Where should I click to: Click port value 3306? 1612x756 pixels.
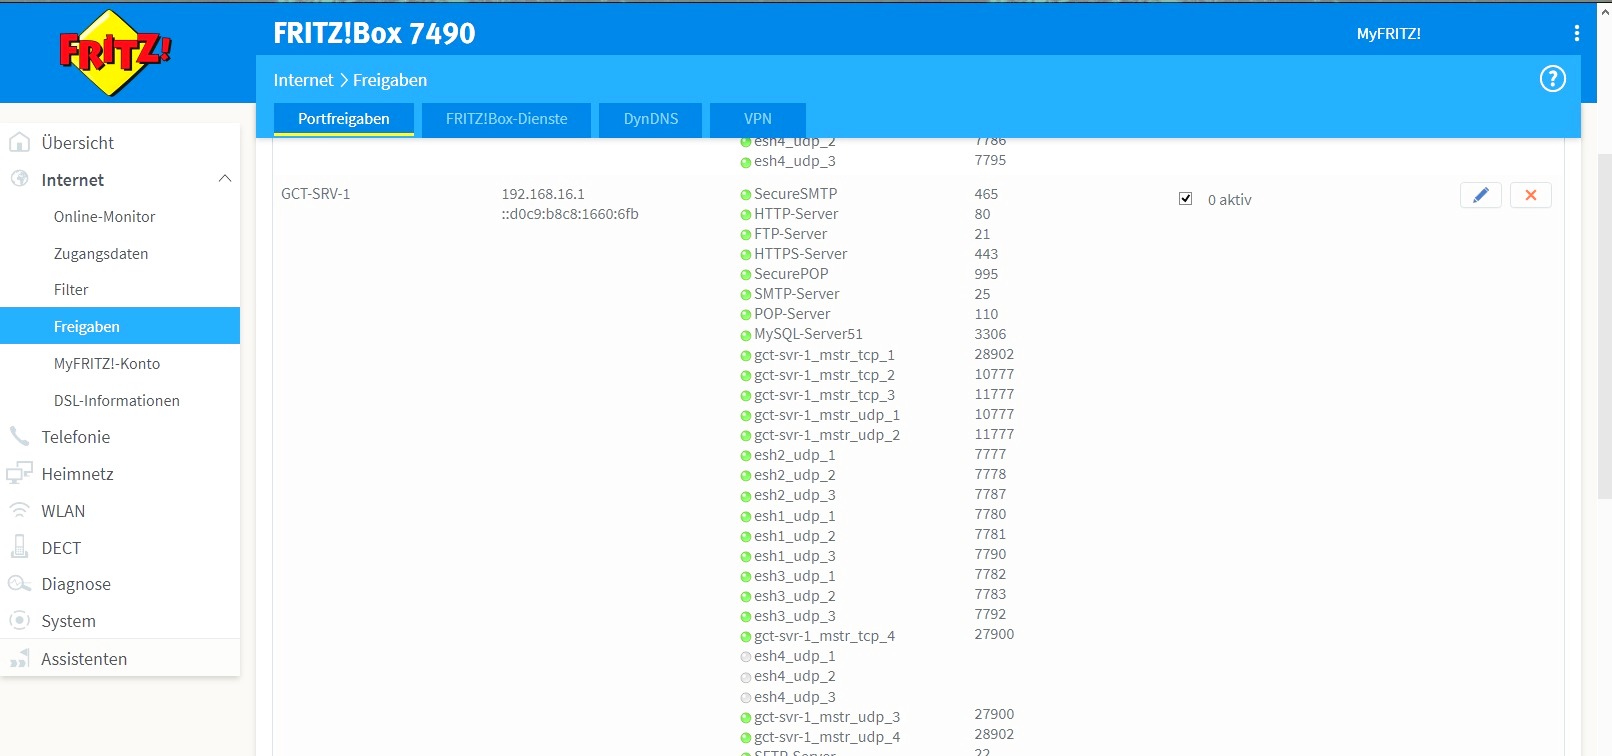point(990,334)
